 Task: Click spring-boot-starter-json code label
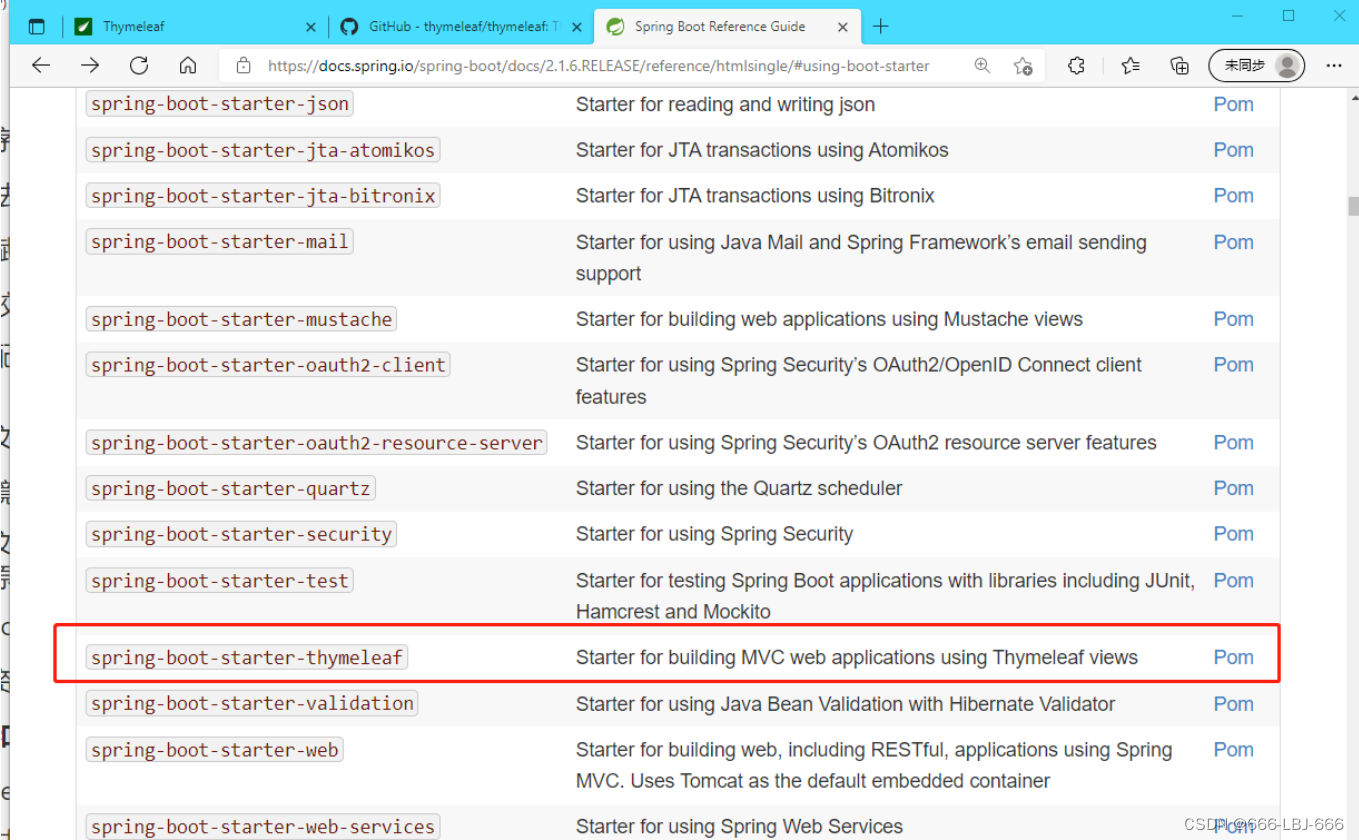(220, 104)
